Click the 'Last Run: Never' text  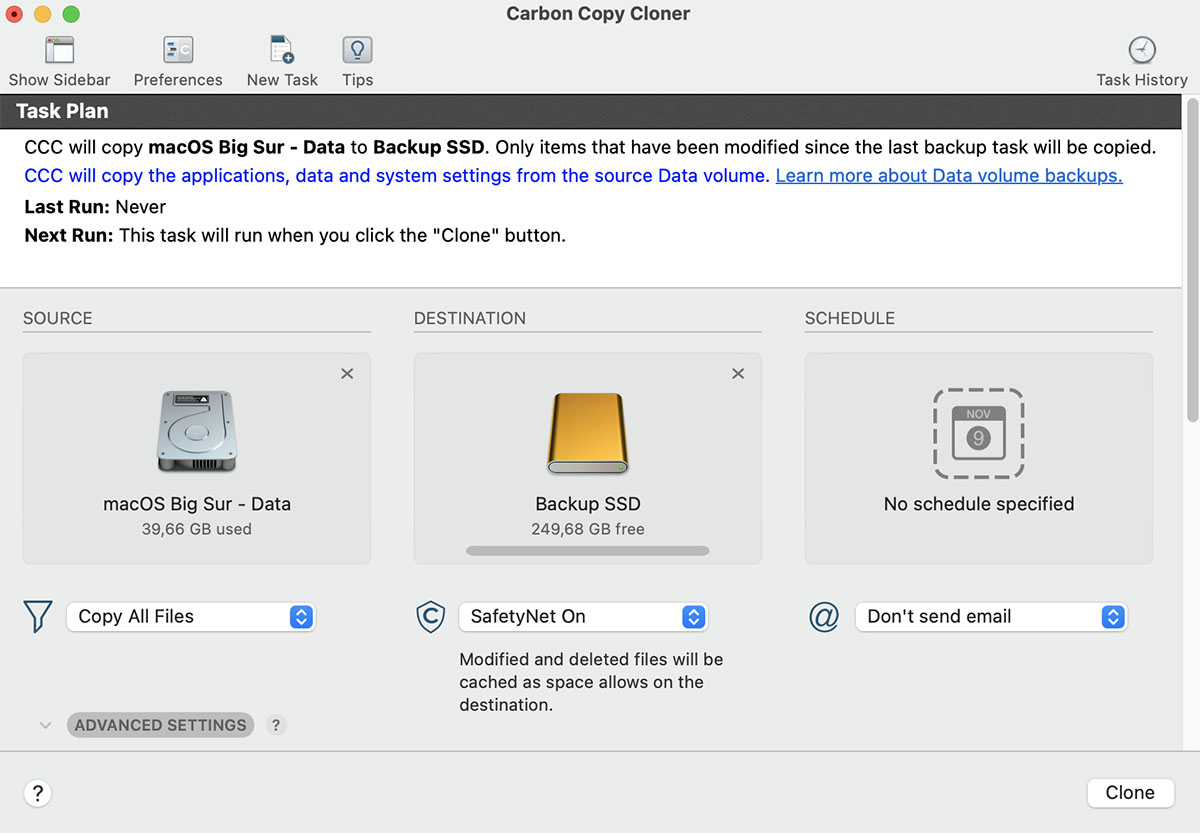[x=95, y=207]
